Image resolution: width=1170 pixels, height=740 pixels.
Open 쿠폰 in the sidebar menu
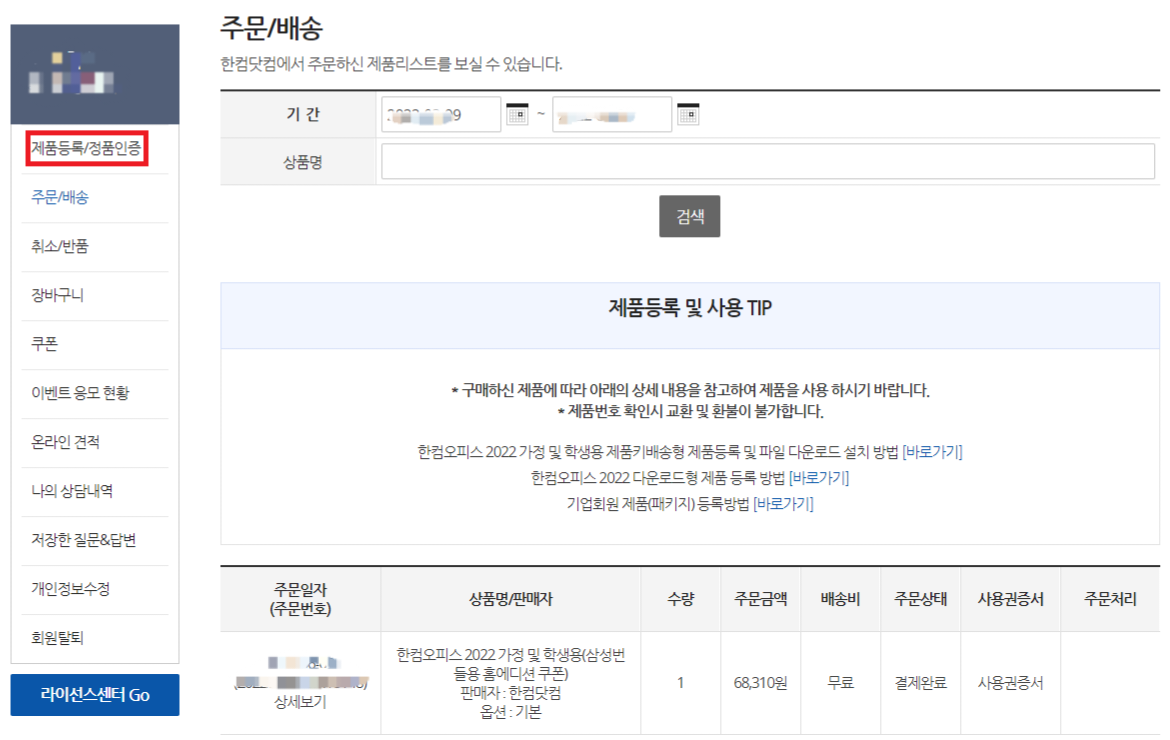coord(44,344)
